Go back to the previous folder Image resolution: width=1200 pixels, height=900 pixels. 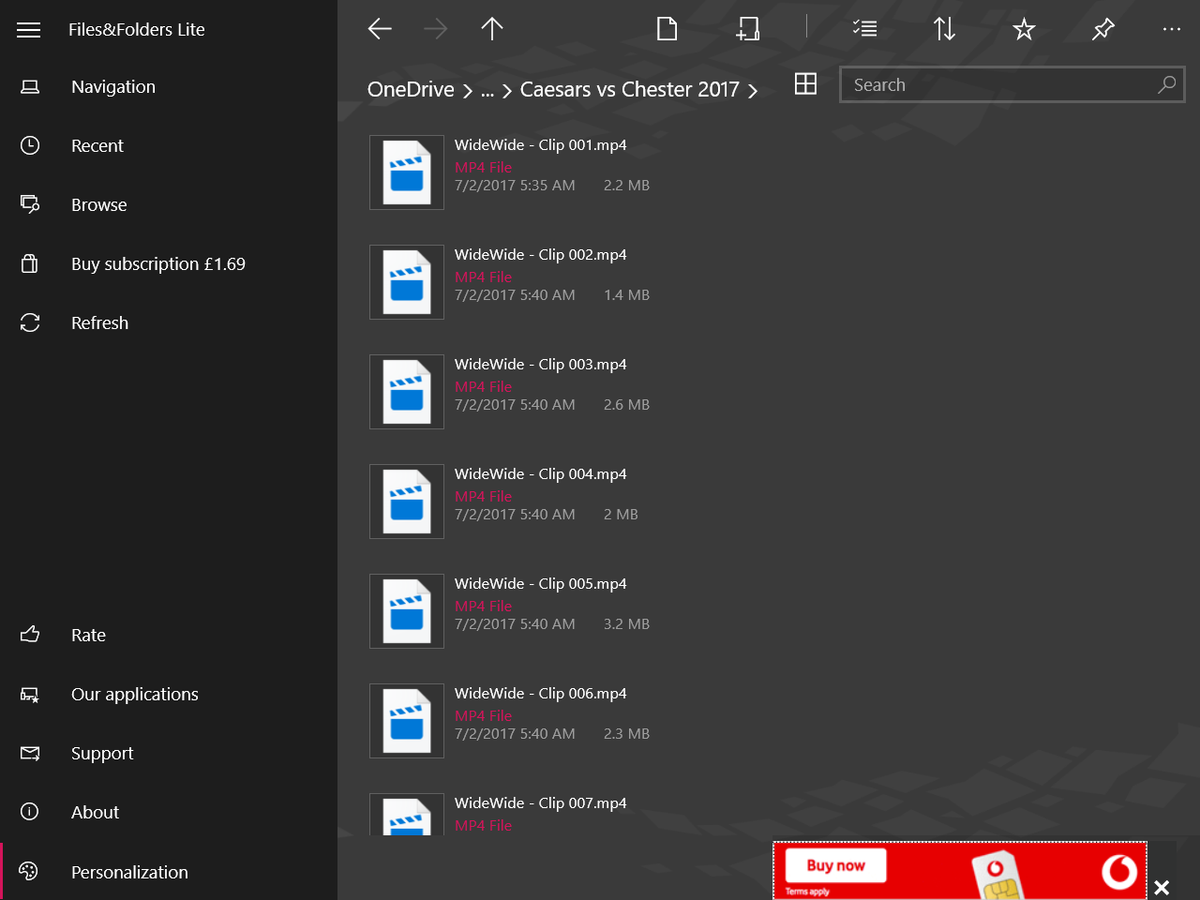coord(379,28)
